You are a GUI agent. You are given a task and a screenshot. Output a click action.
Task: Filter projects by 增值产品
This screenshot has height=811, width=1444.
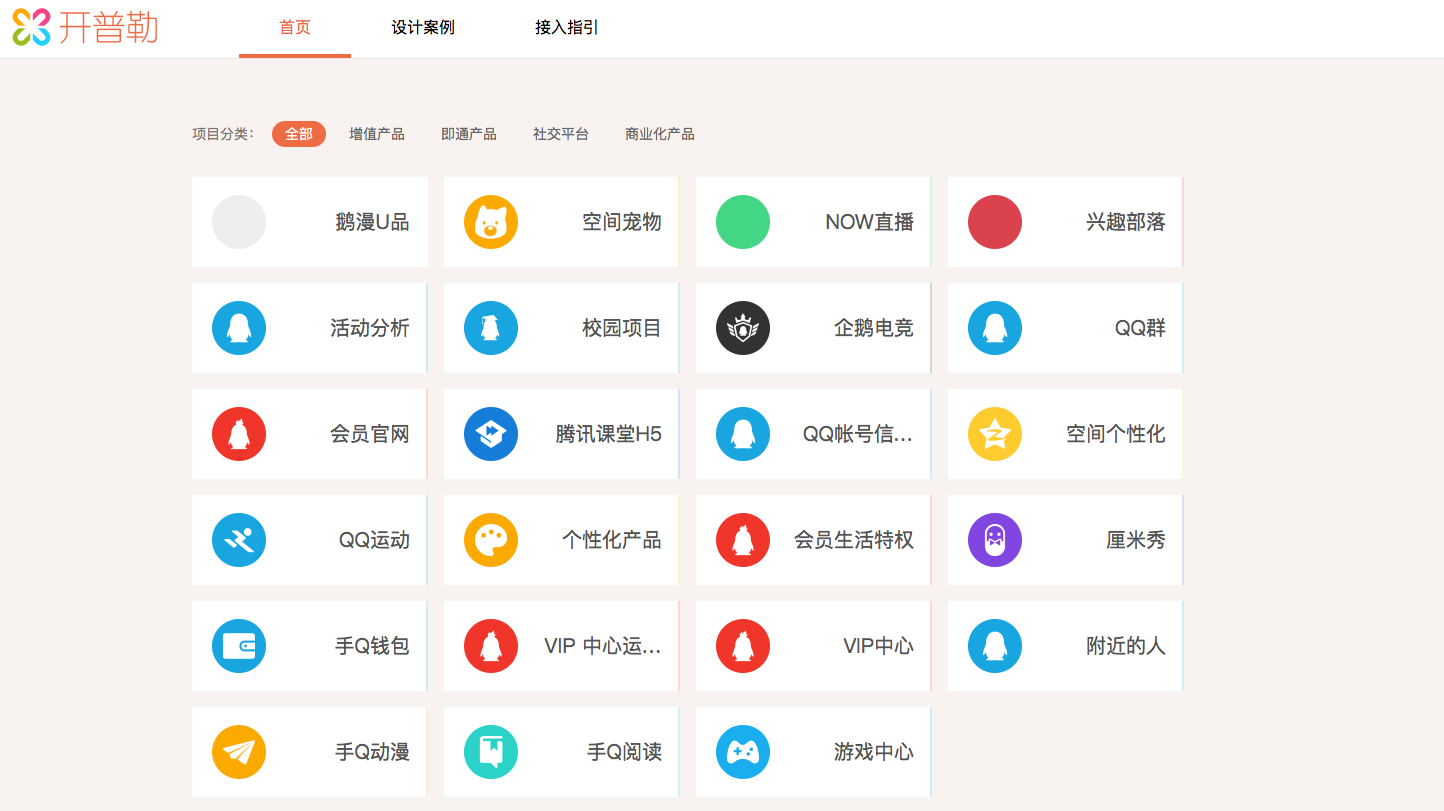pos(377,134)
